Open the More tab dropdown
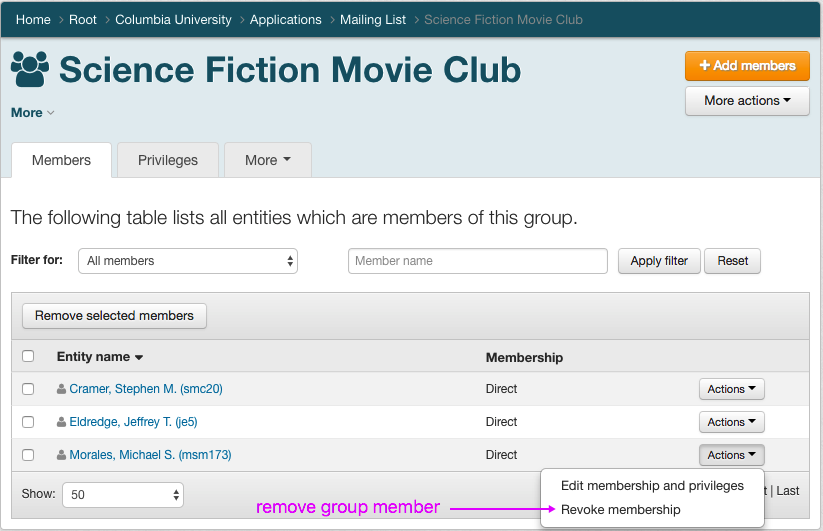Viewport: 823px width, 531px height. coord(268,160)
